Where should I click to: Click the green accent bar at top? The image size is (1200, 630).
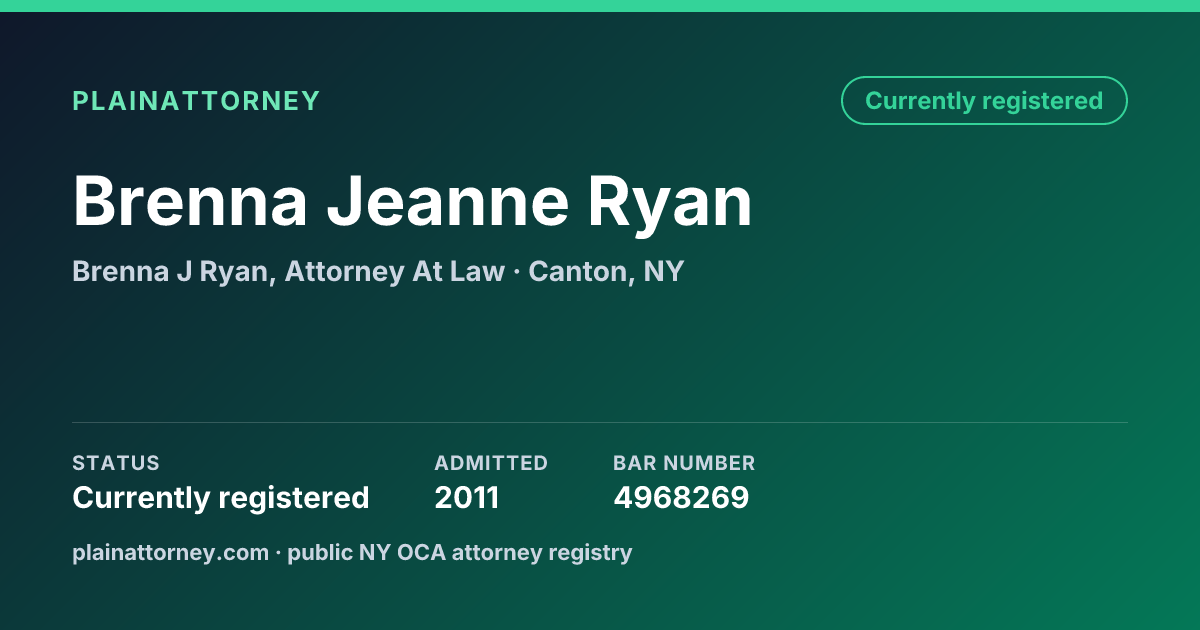(x=600, y=6)
